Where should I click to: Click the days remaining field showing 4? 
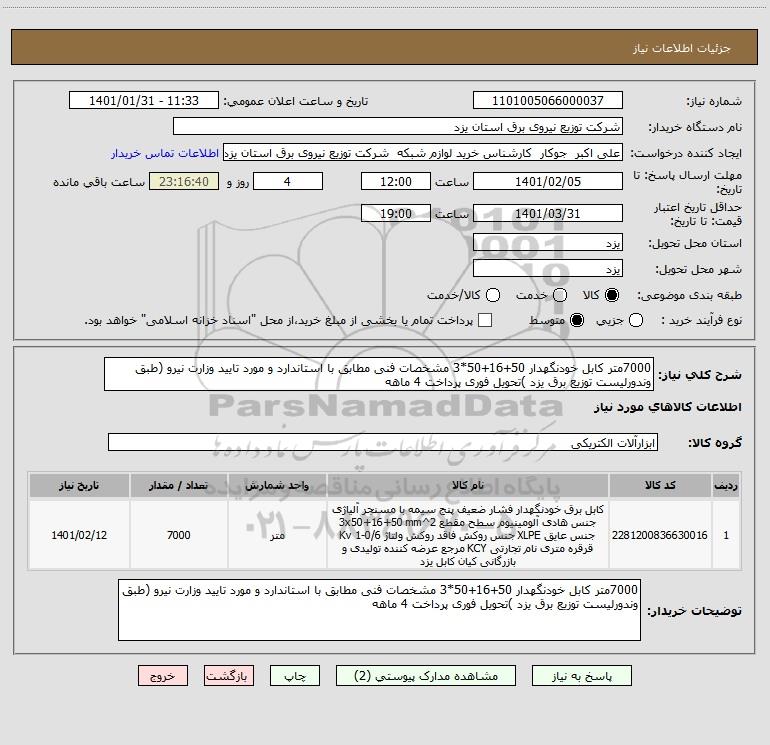288,181
